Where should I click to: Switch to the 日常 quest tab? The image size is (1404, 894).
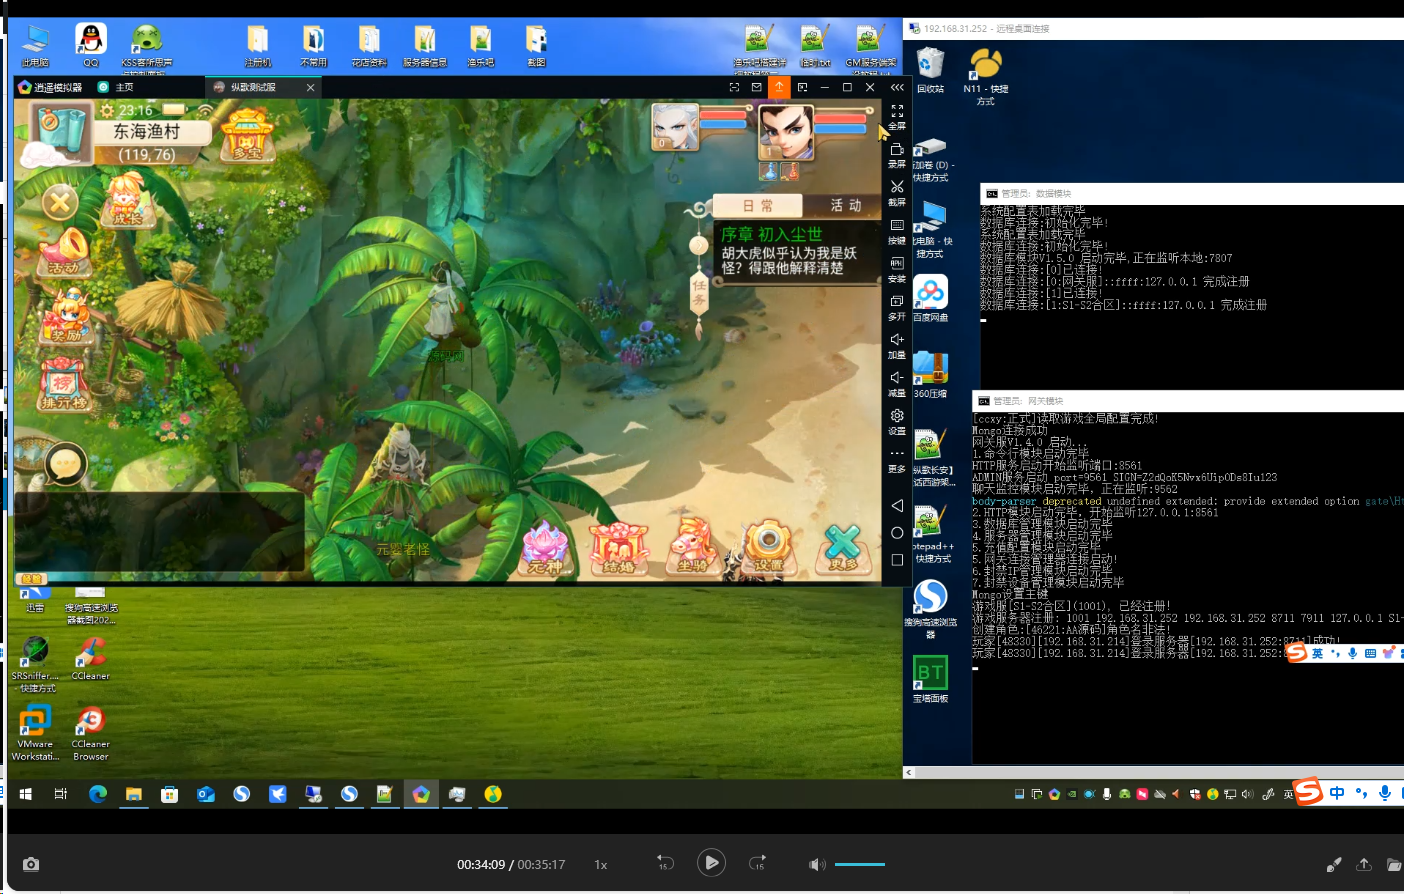tap(757, 205)
